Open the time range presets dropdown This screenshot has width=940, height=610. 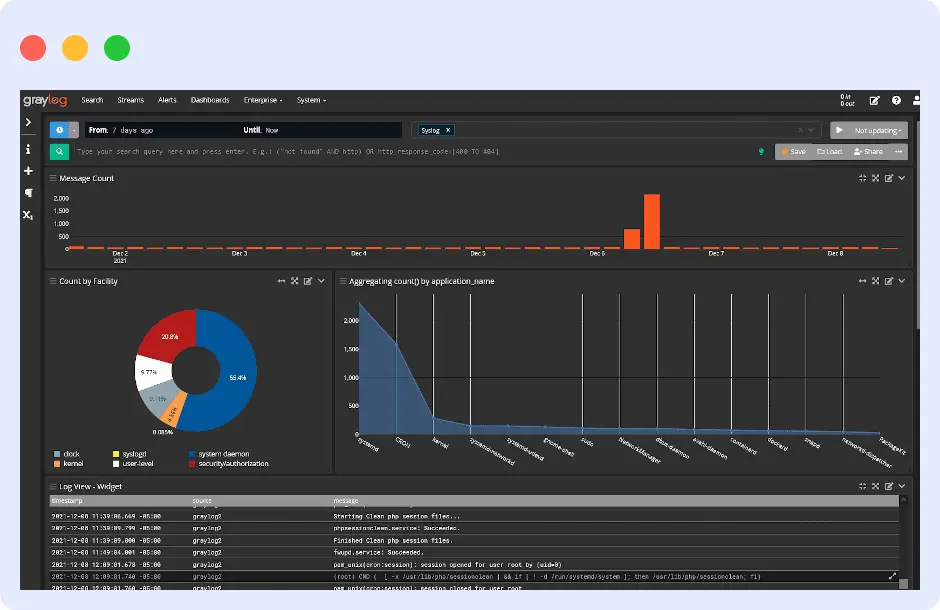coord(74,130)
